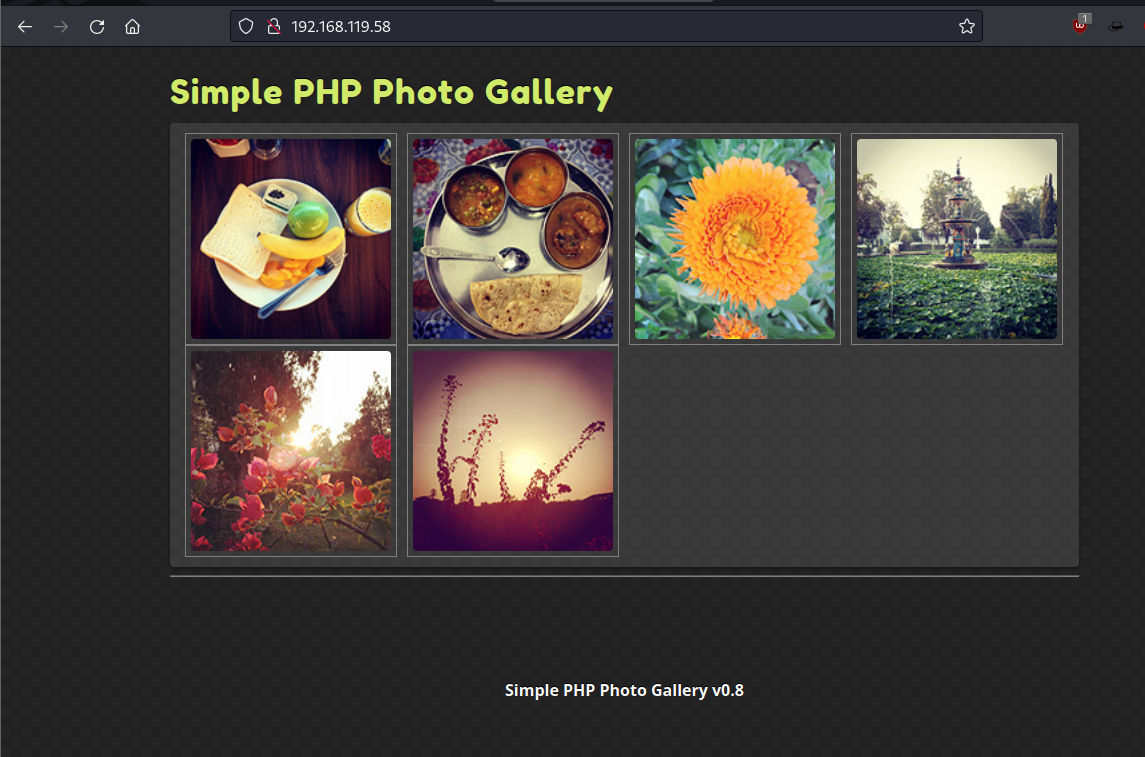Screen dimensions: 1145x757
Task: Open the breakfast plate with banana photo
Action: (291, 239)
